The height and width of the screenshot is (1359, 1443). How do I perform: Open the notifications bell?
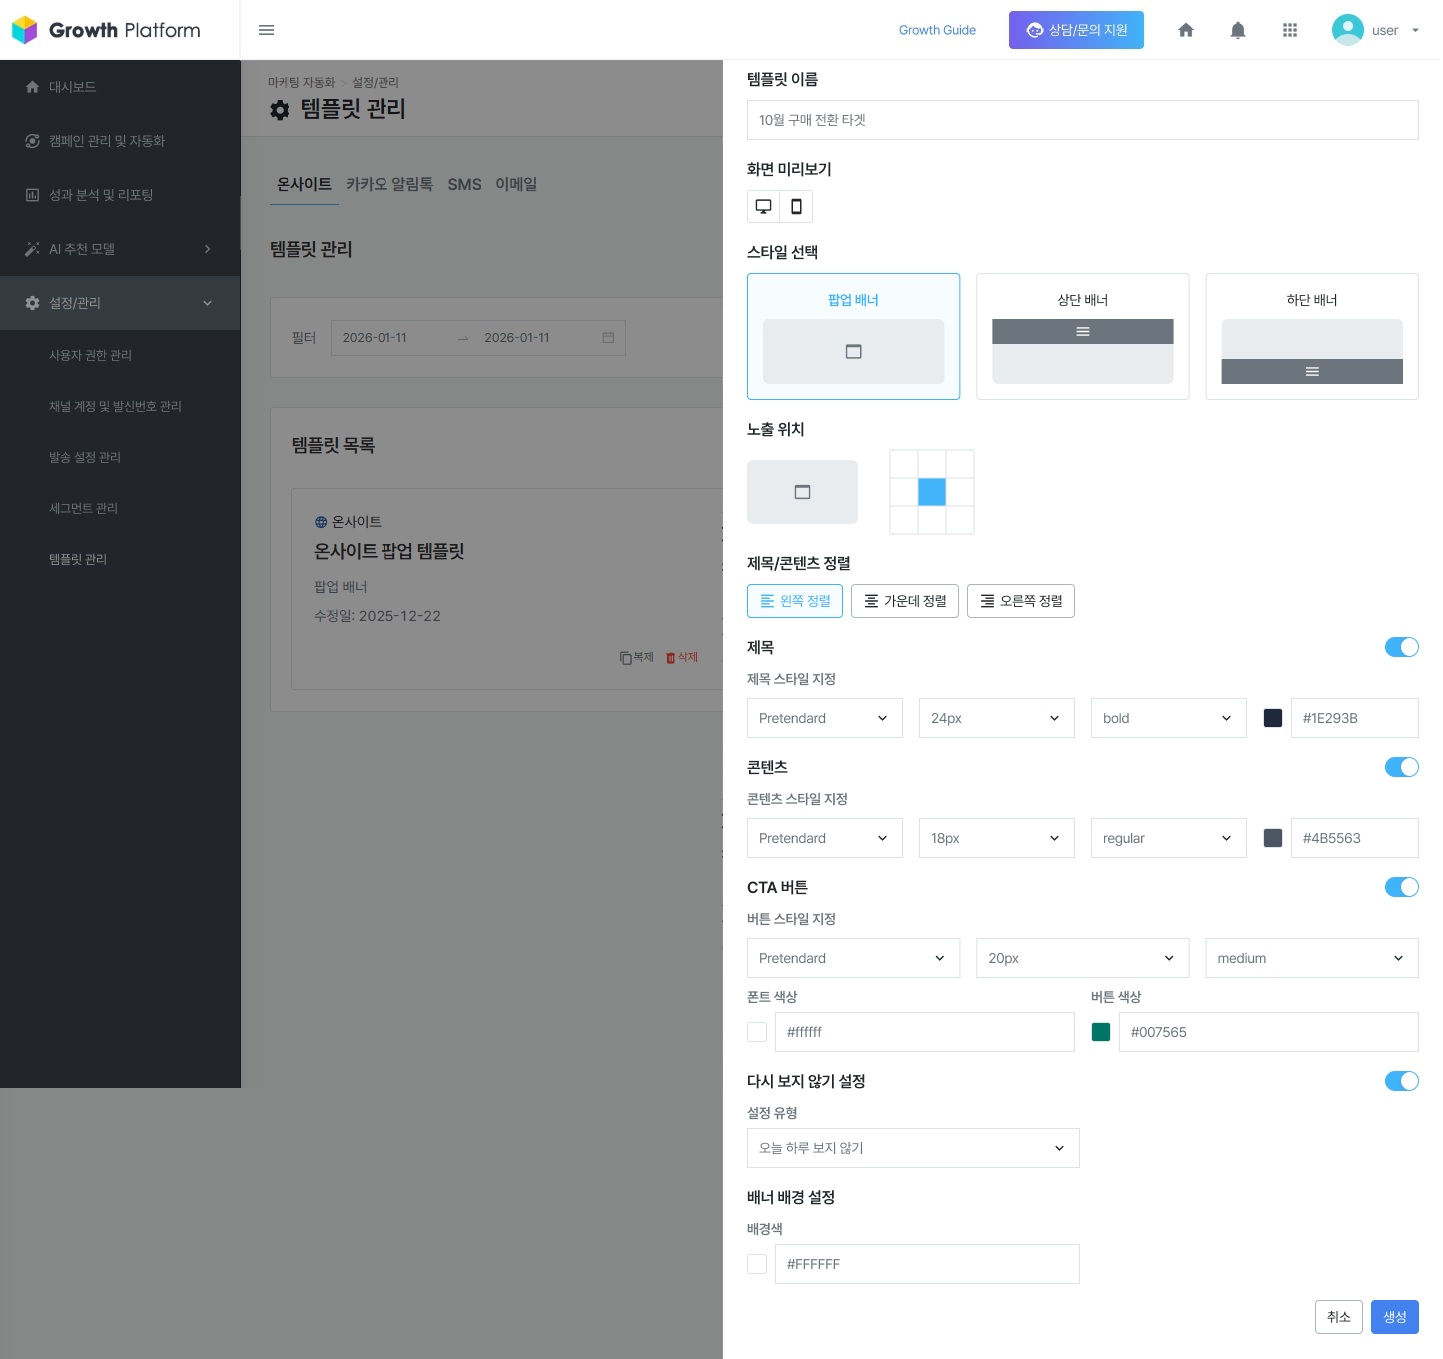click(1237, 30)
